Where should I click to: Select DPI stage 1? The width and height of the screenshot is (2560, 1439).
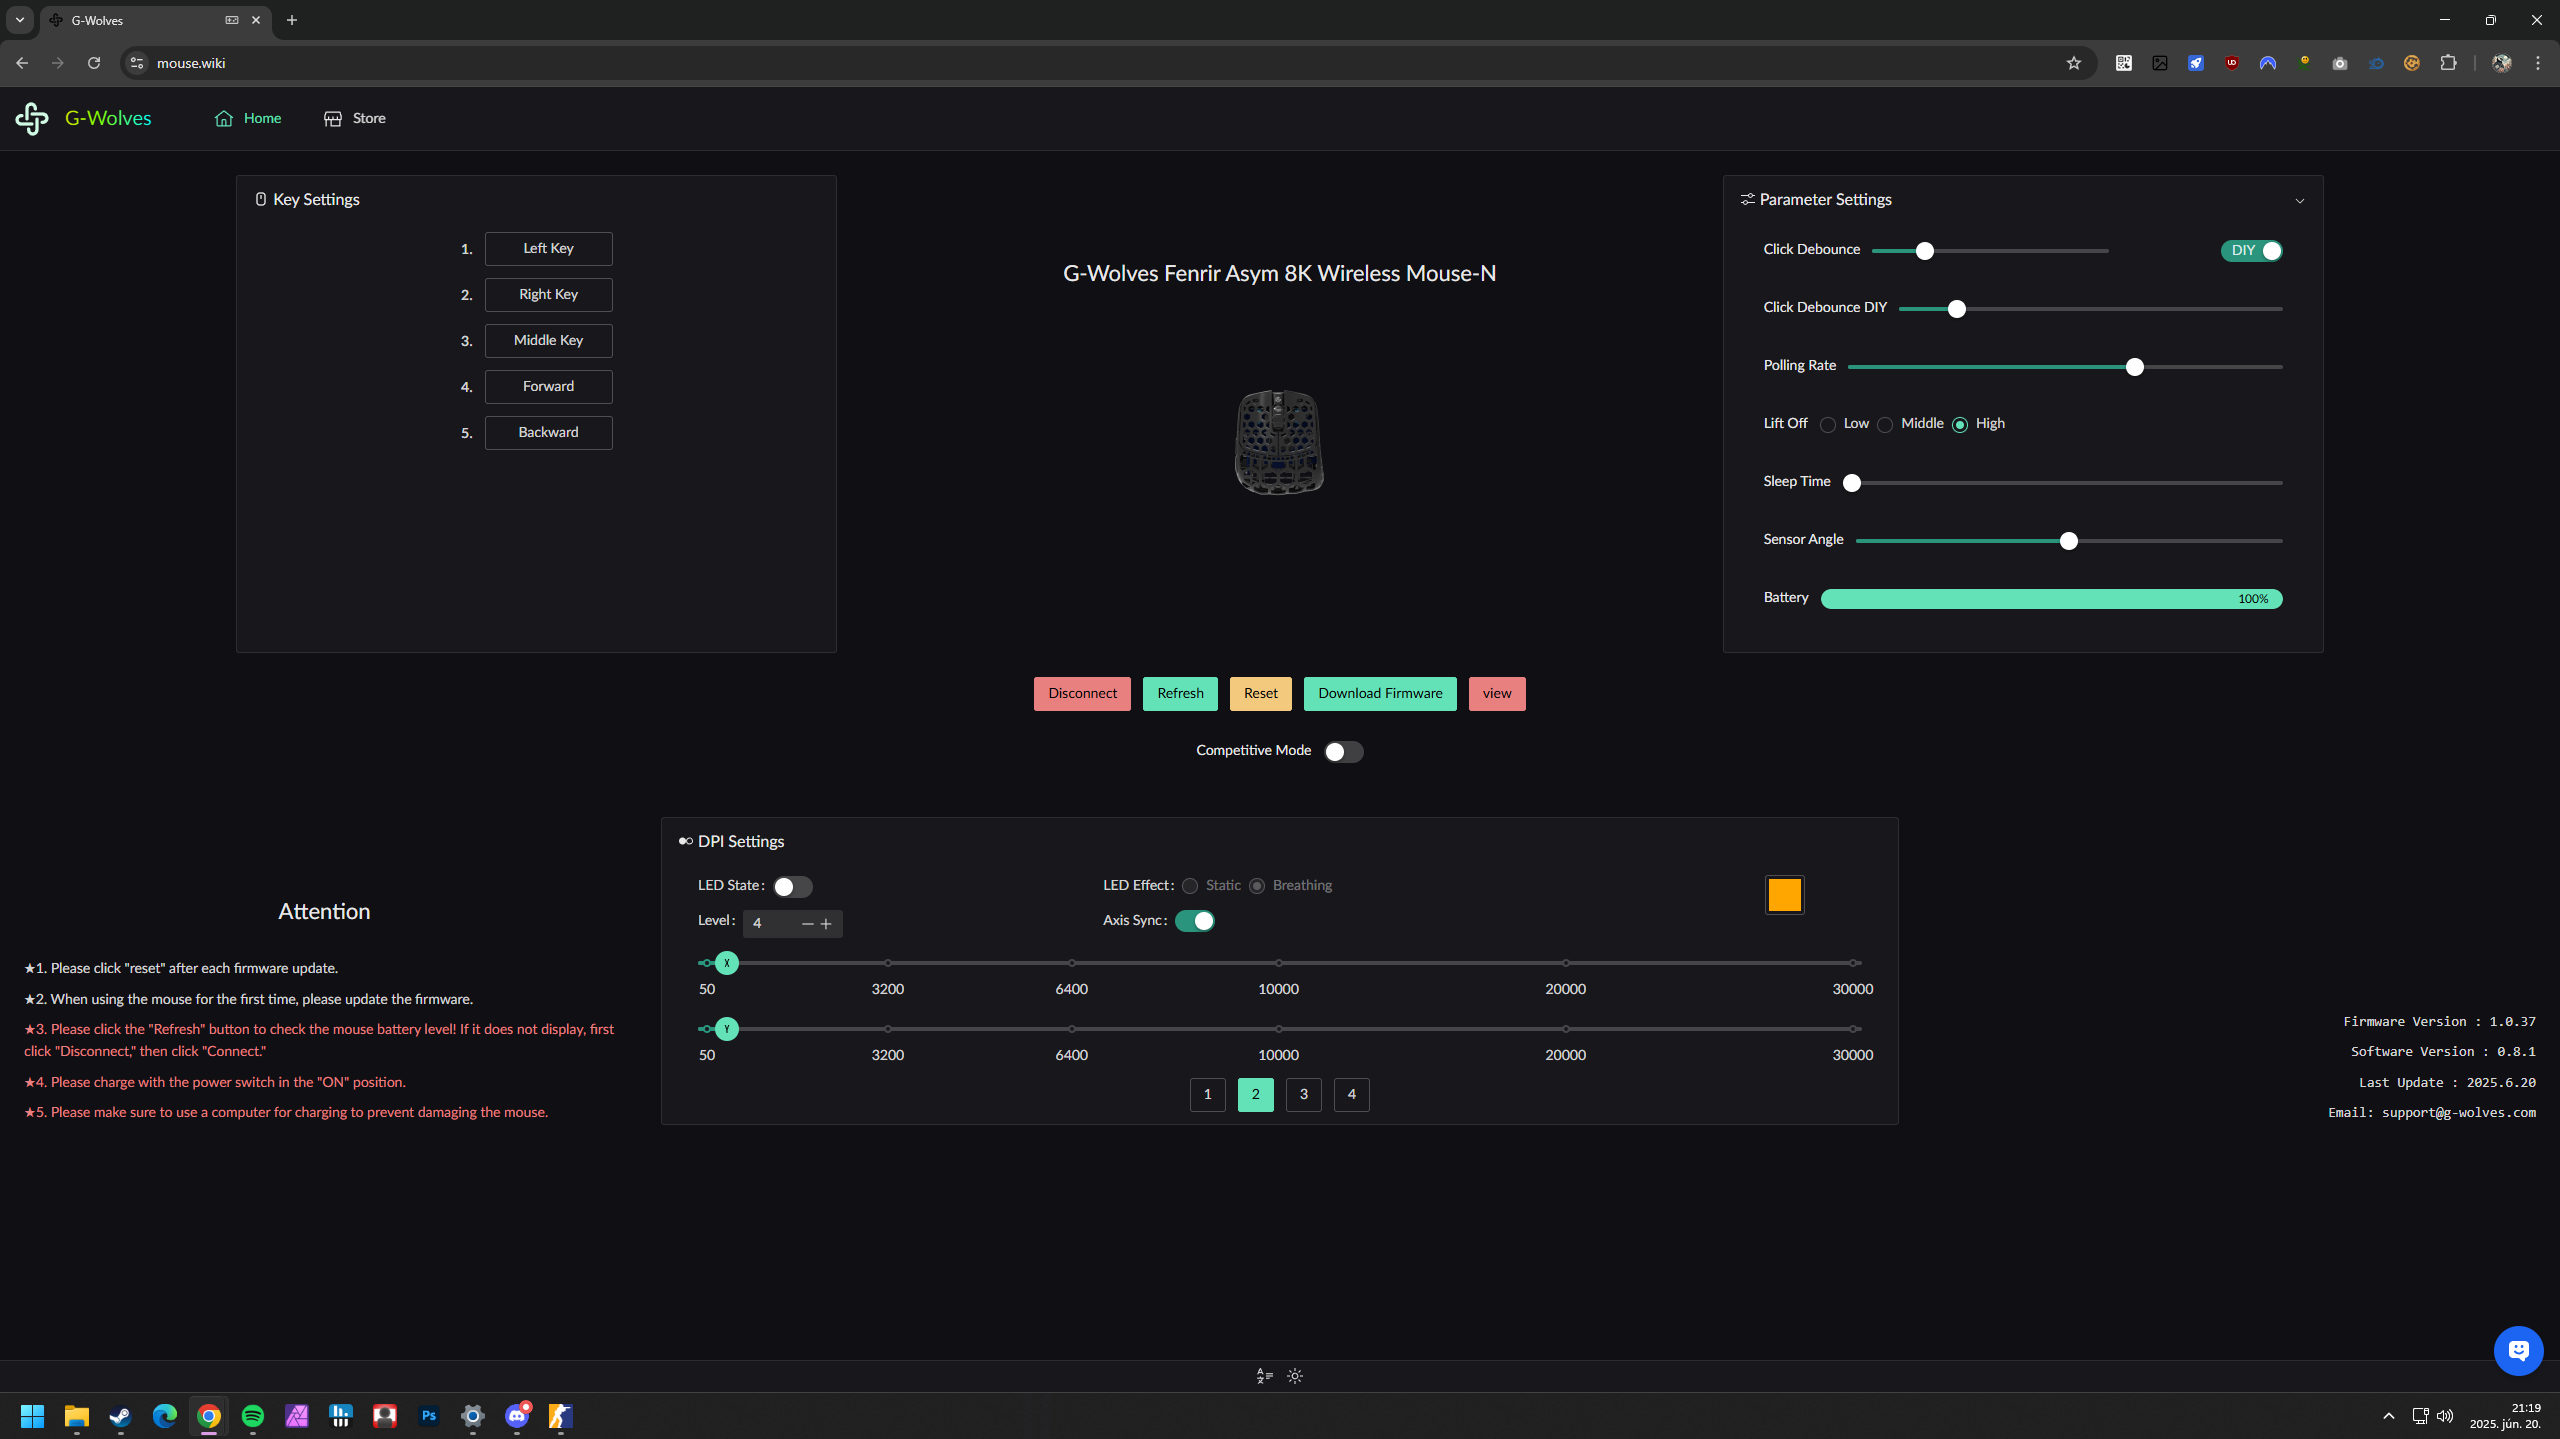point(1208,1095)
